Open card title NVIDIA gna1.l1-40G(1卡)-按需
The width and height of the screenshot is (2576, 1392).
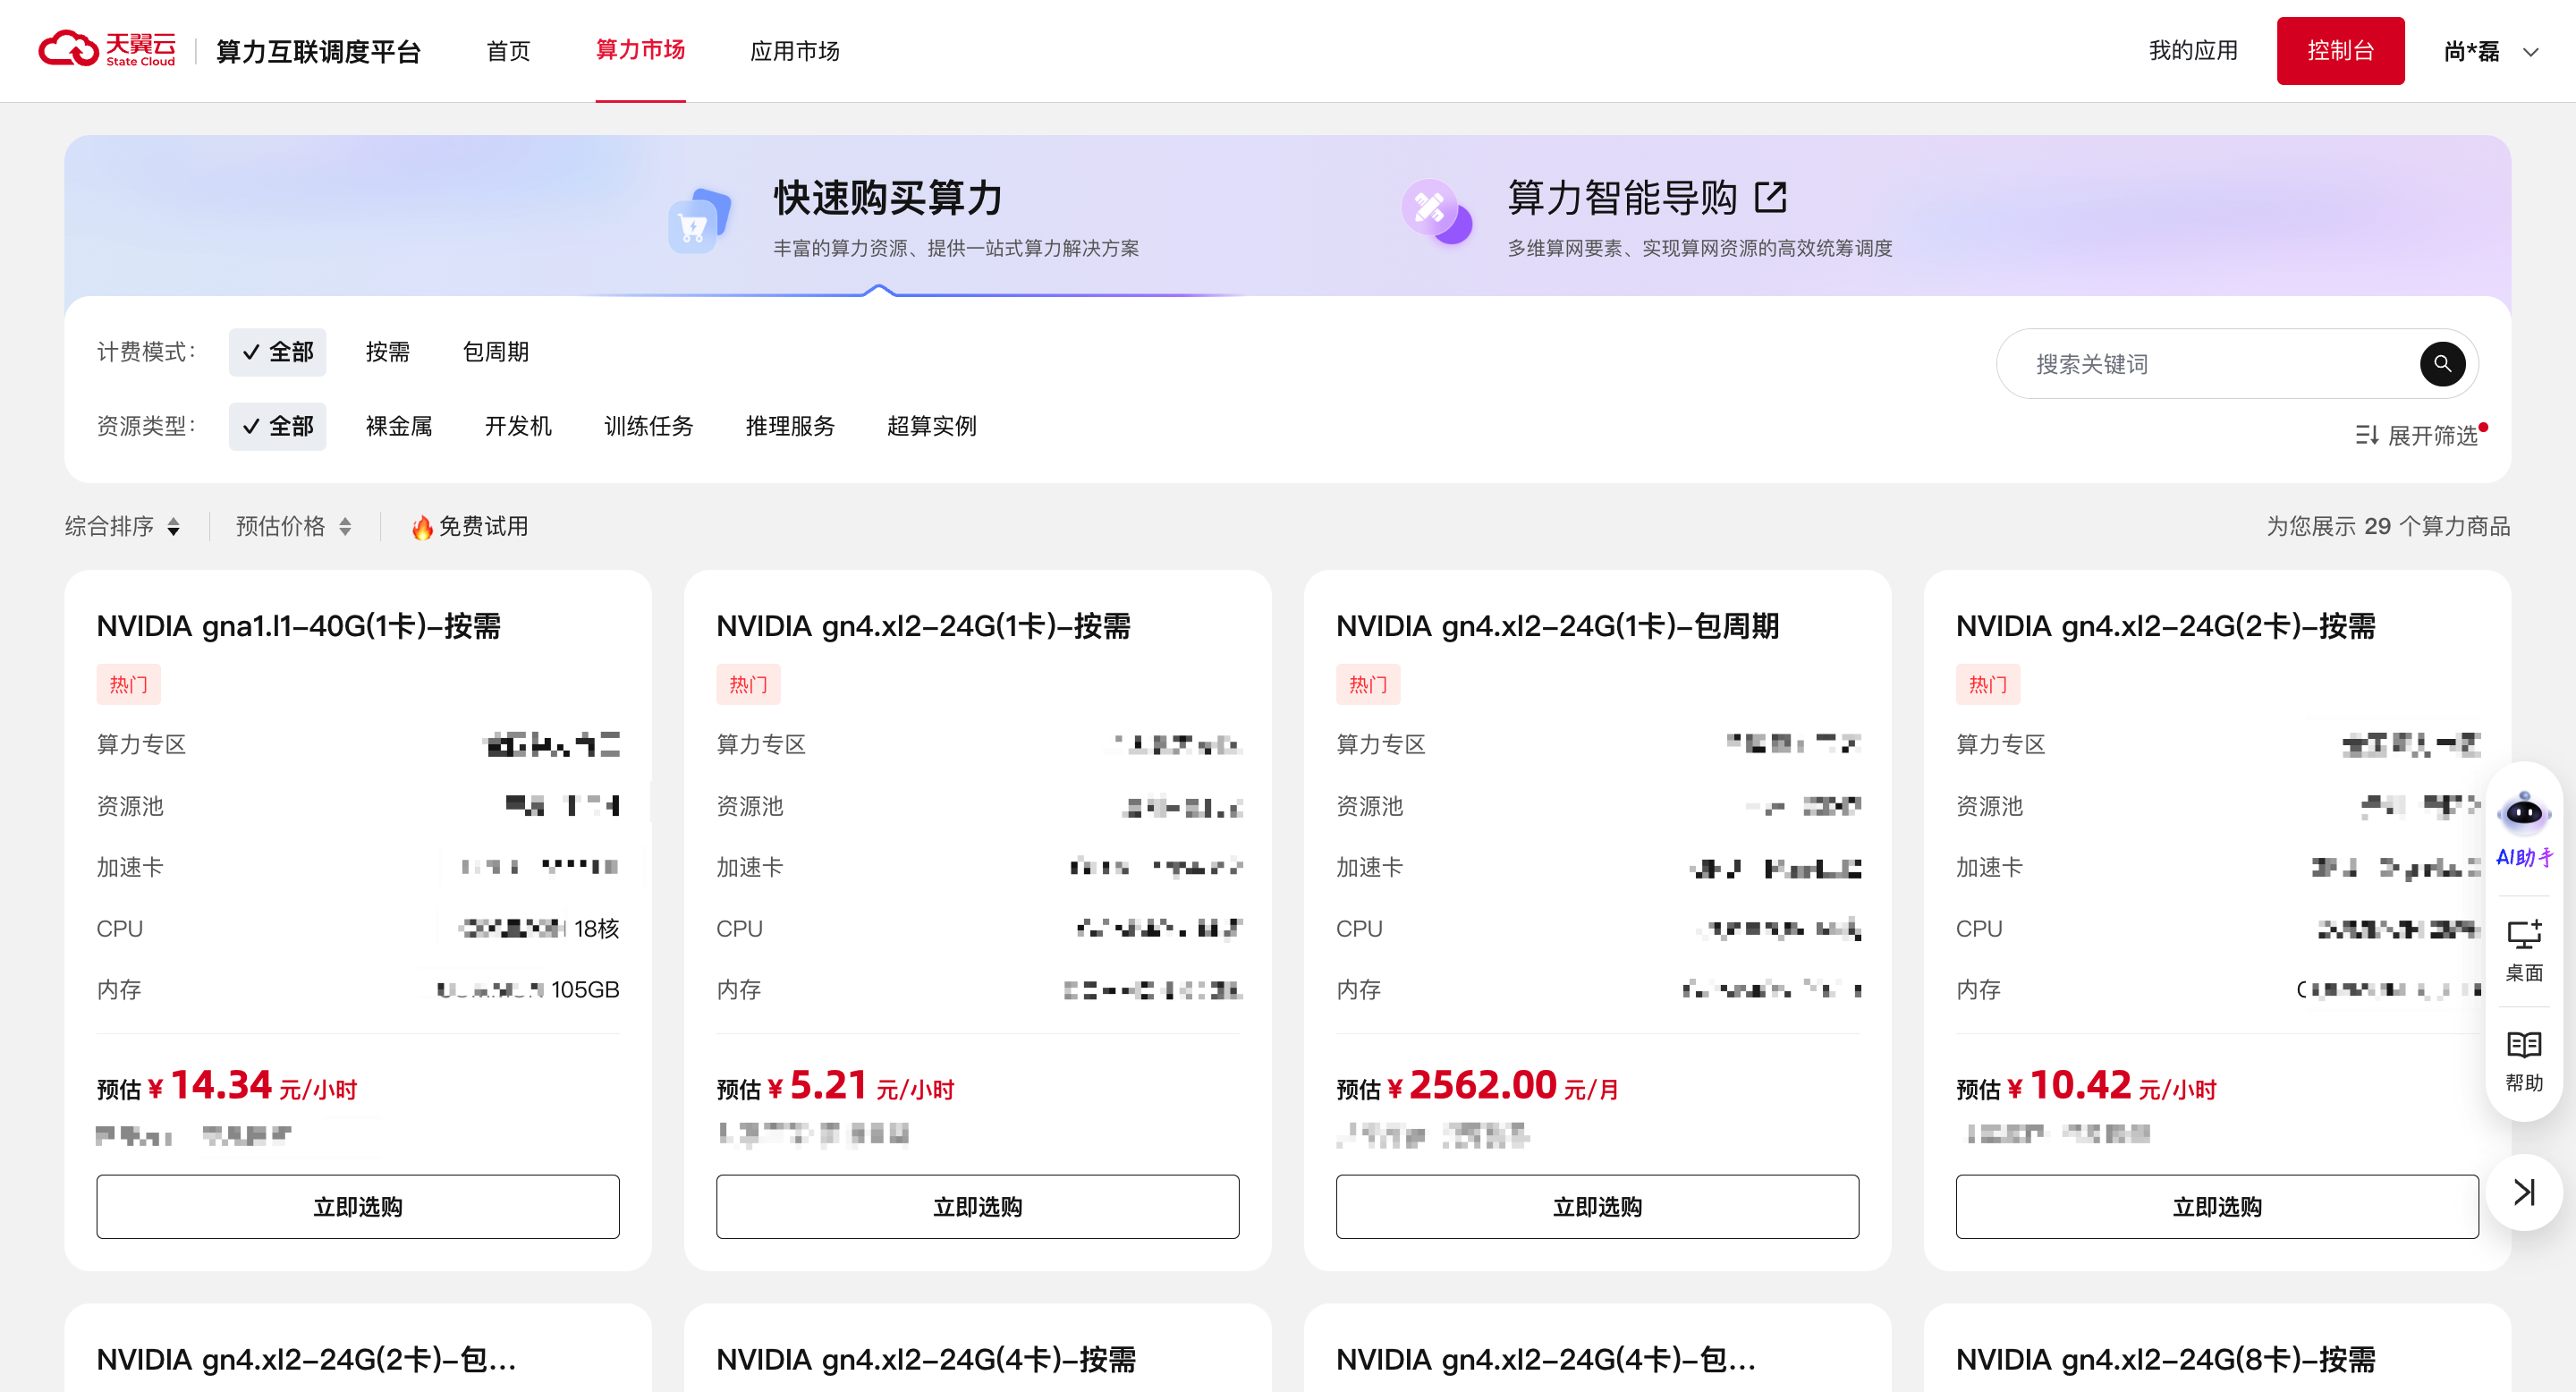[x=298, y=626]
